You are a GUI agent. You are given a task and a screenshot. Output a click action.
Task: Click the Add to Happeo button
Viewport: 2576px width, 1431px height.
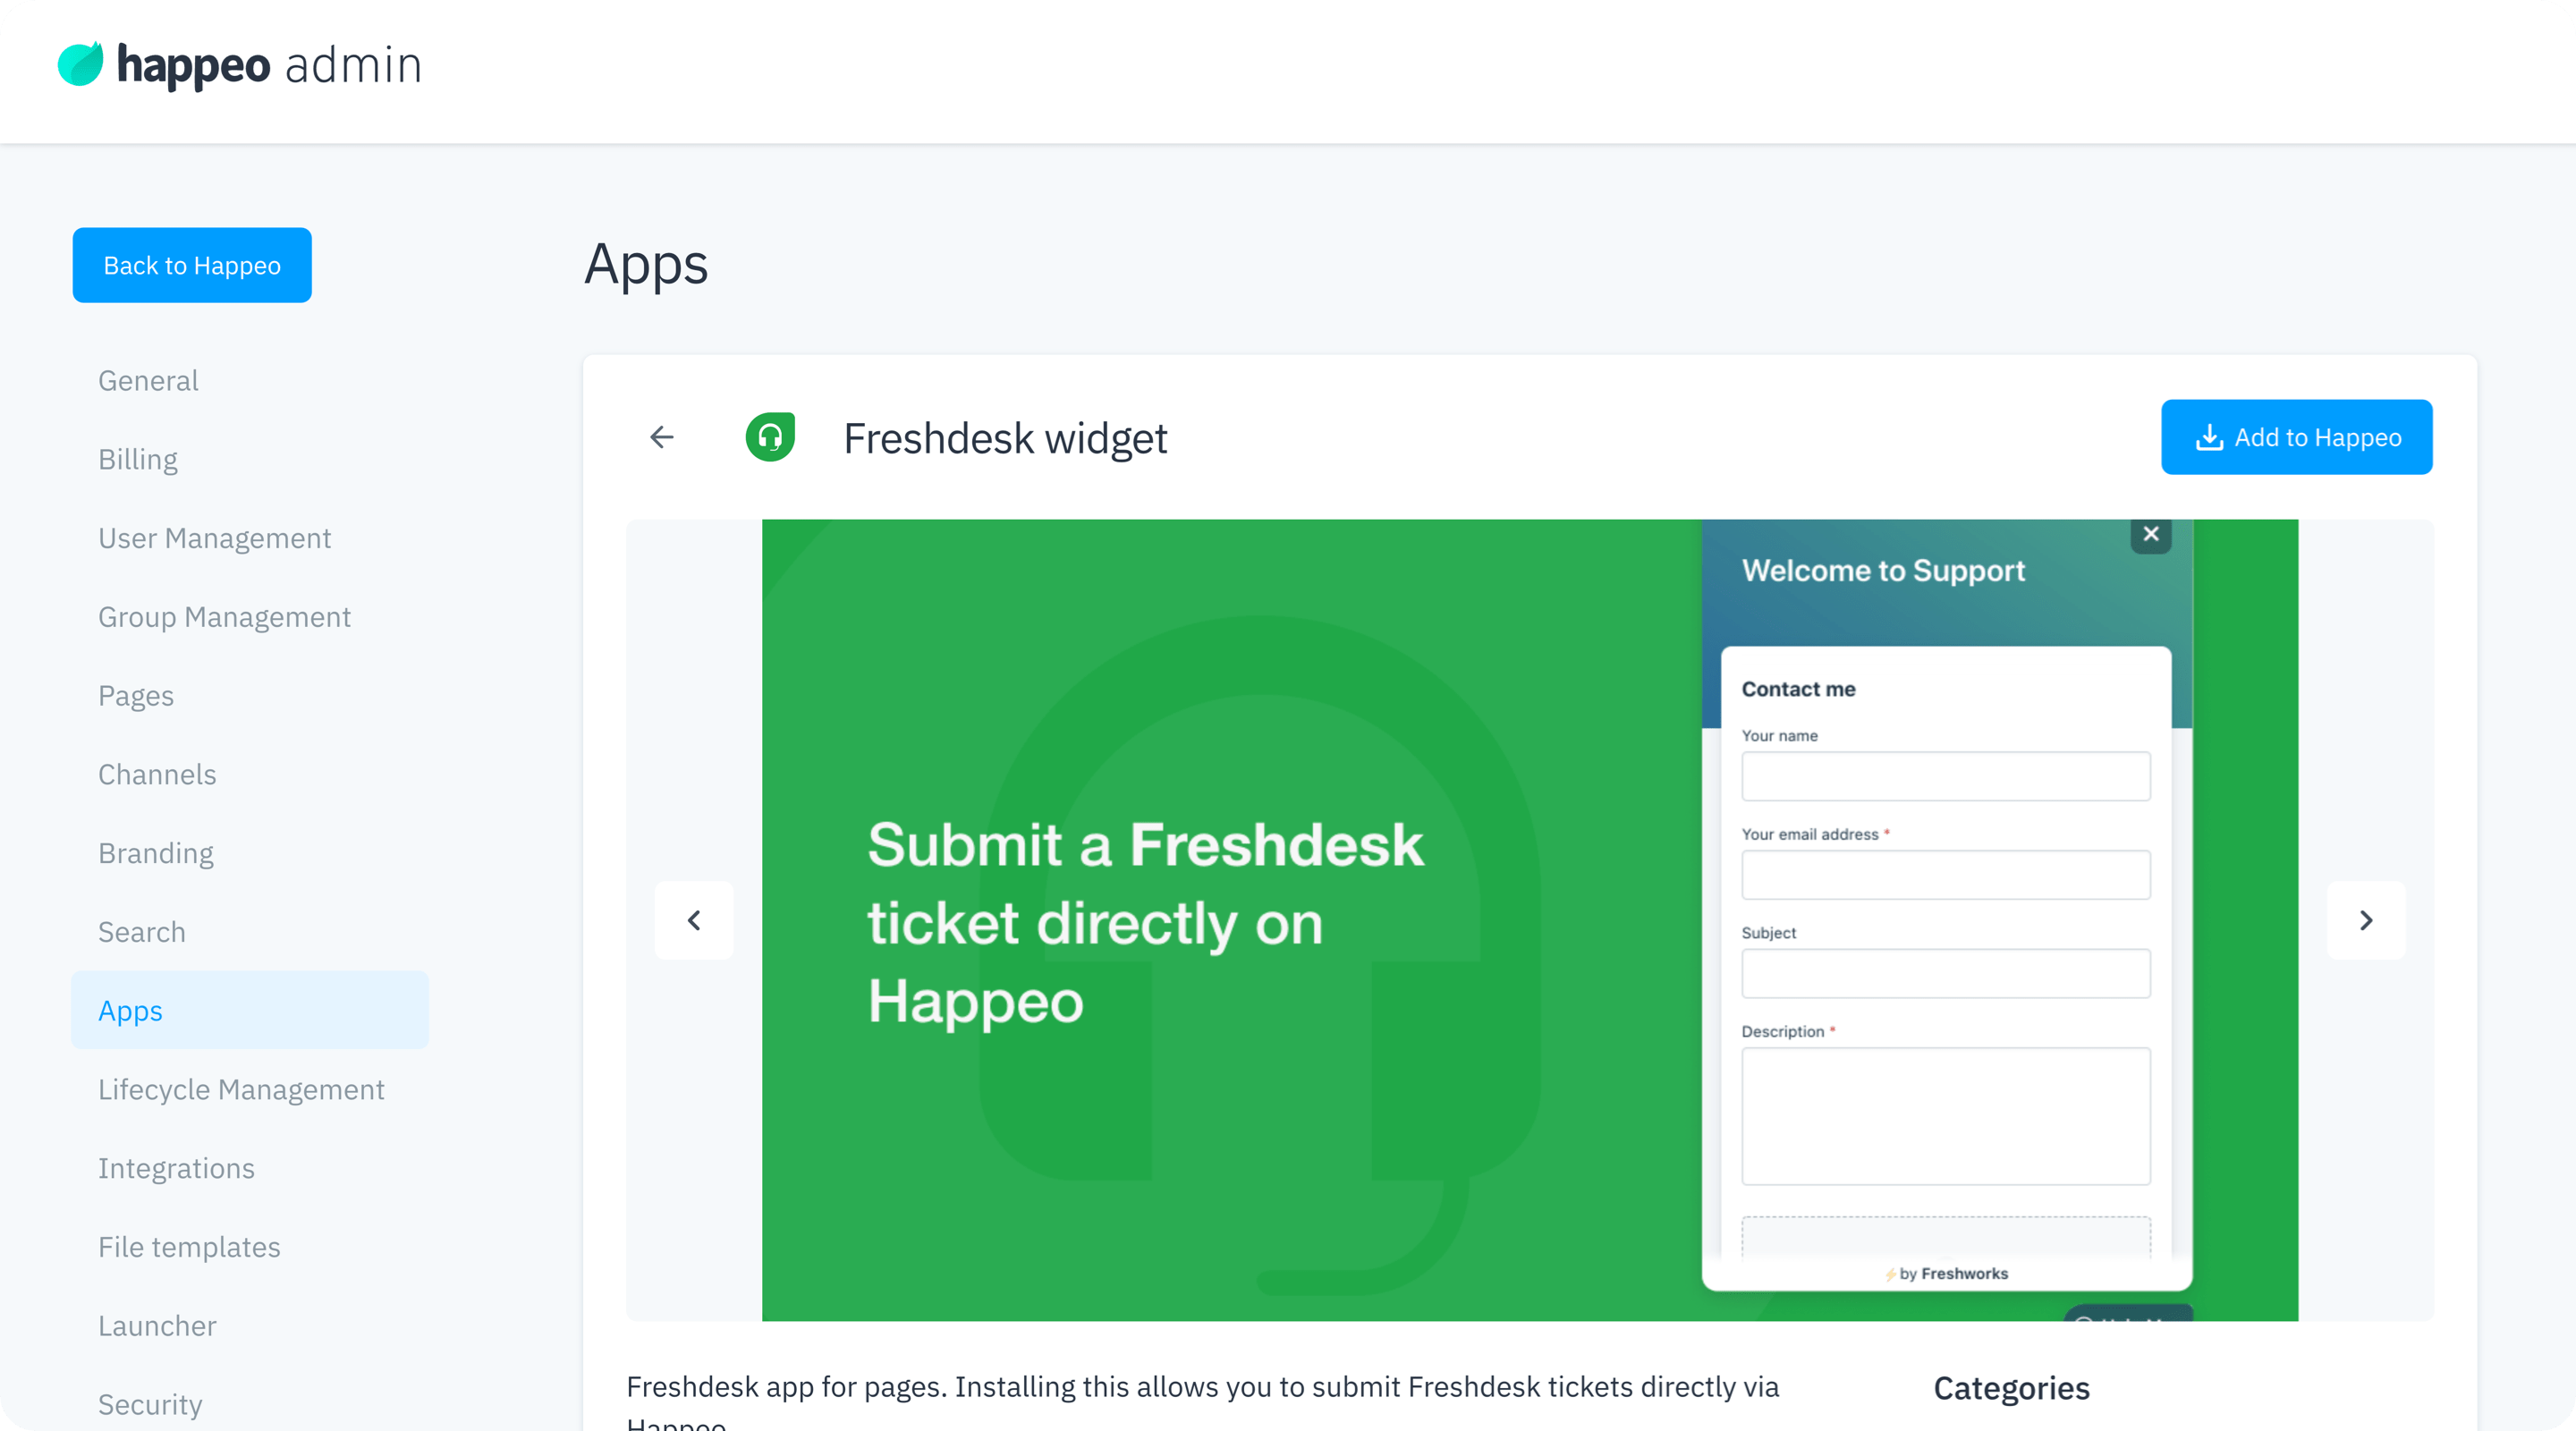[2296, 437]
